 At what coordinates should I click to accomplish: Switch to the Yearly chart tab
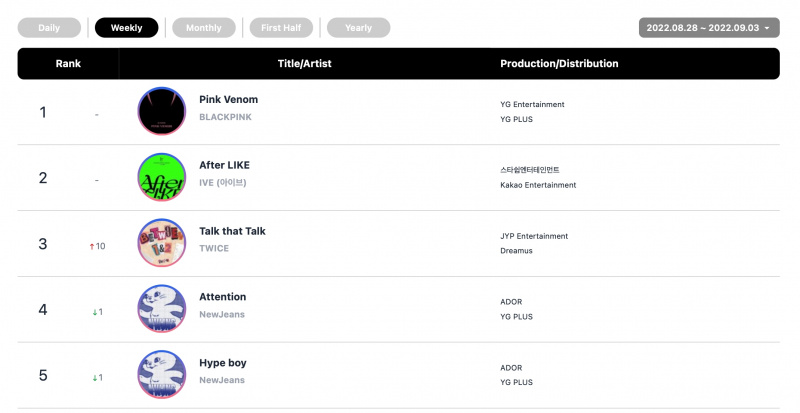(x=358, y=28)
